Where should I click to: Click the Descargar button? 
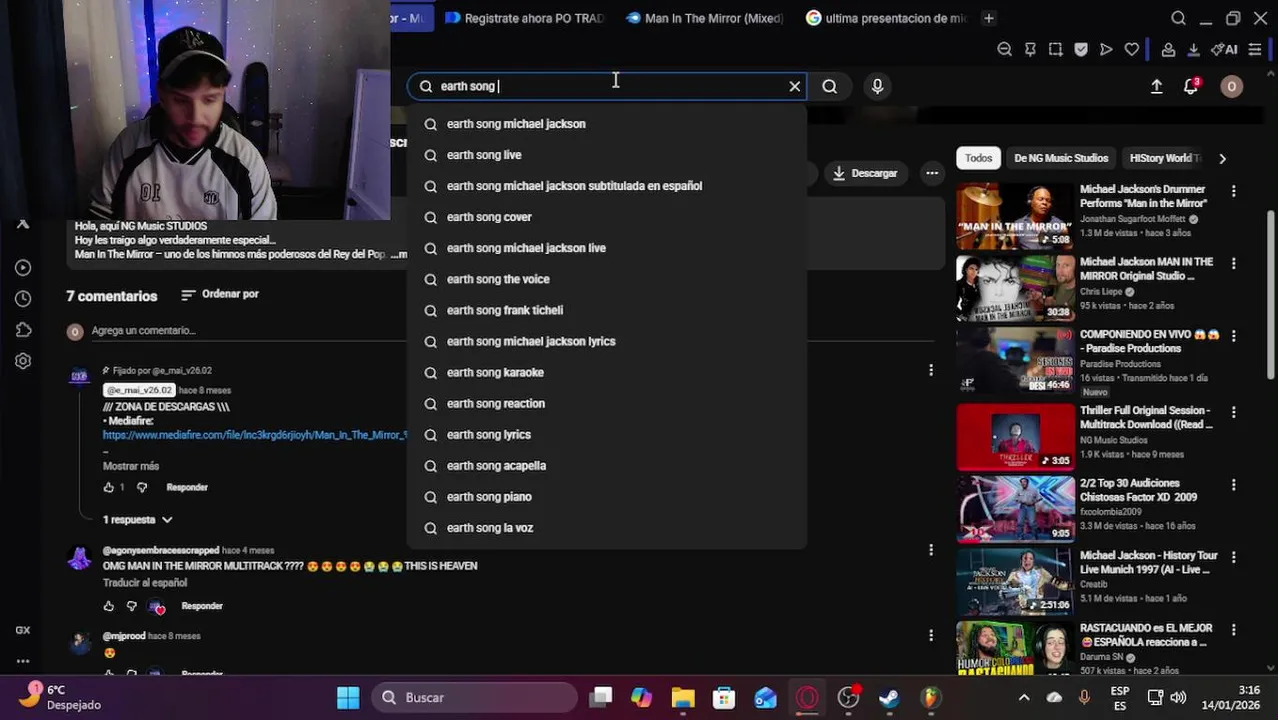click(865, 173)
